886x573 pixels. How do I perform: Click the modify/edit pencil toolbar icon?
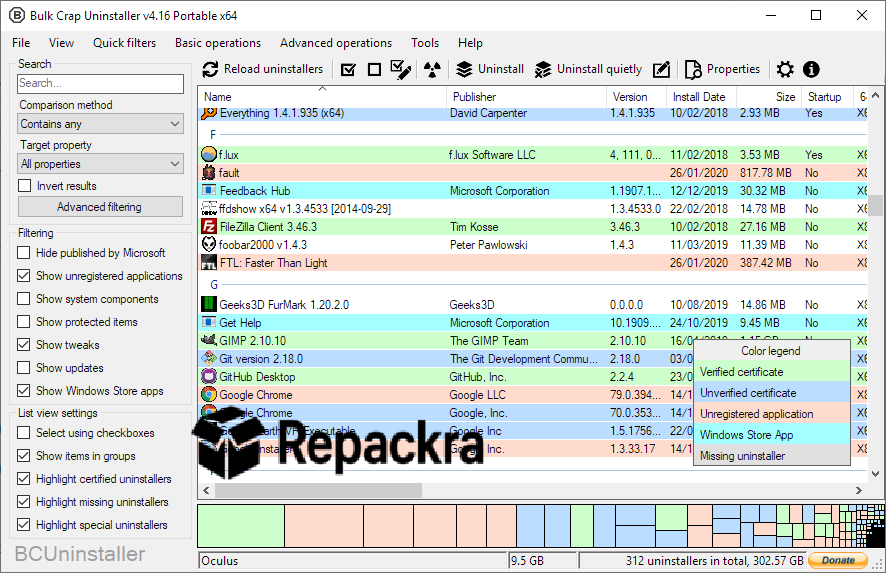[662, 70]
